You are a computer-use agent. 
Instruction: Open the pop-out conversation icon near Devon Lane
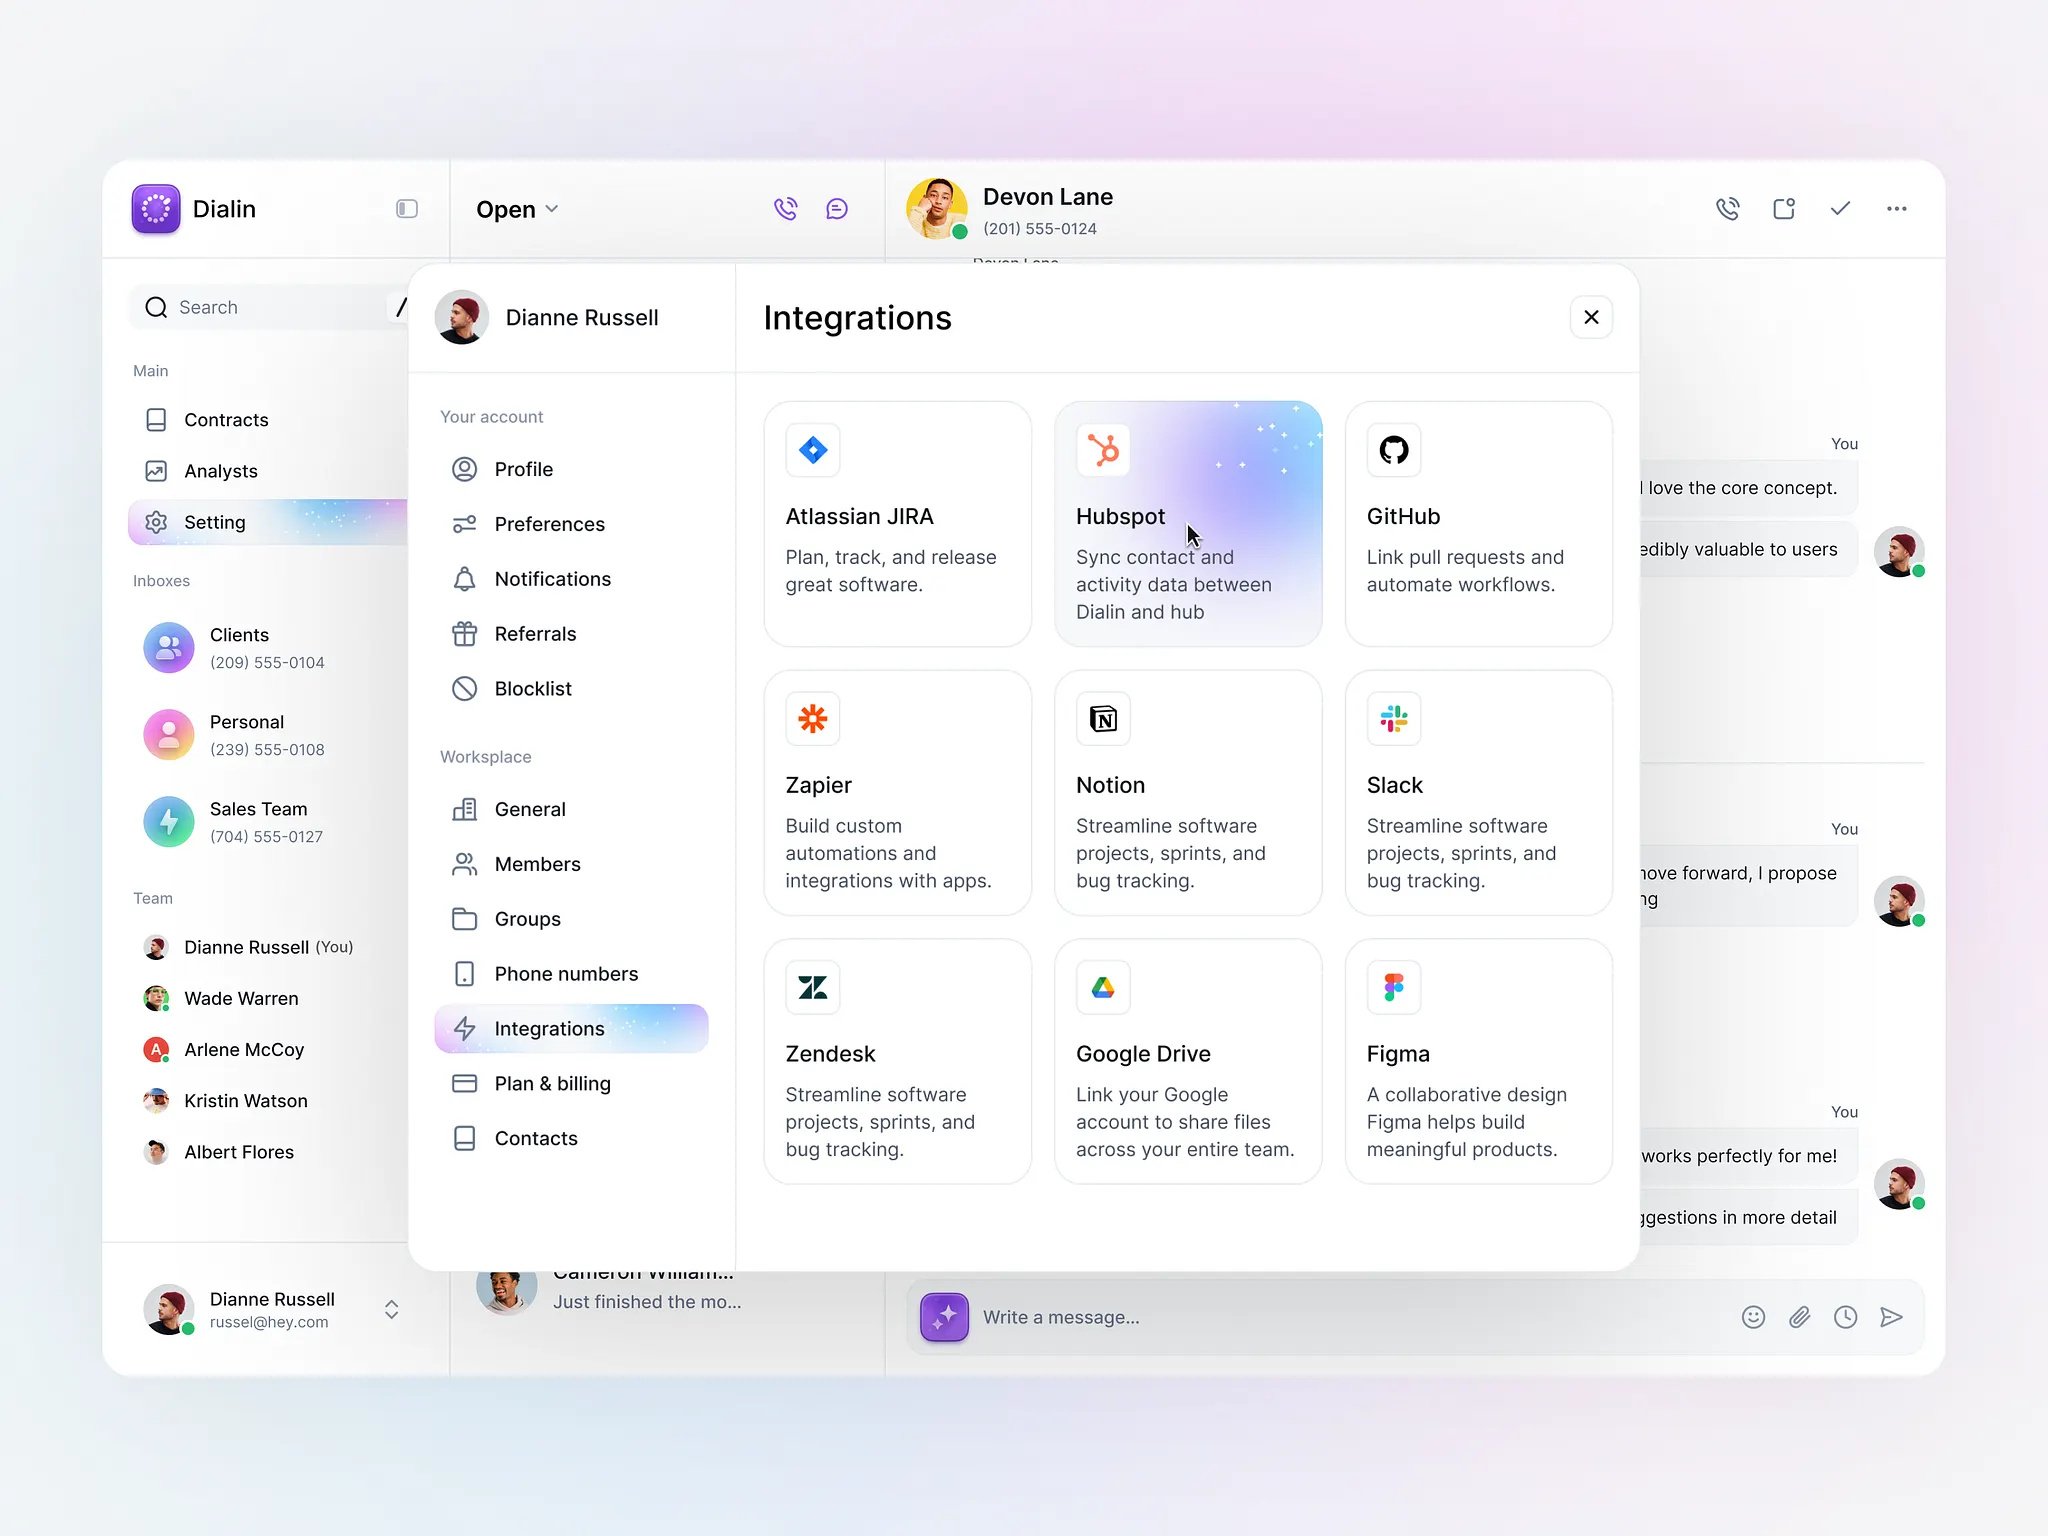(x=1784, y=208)
